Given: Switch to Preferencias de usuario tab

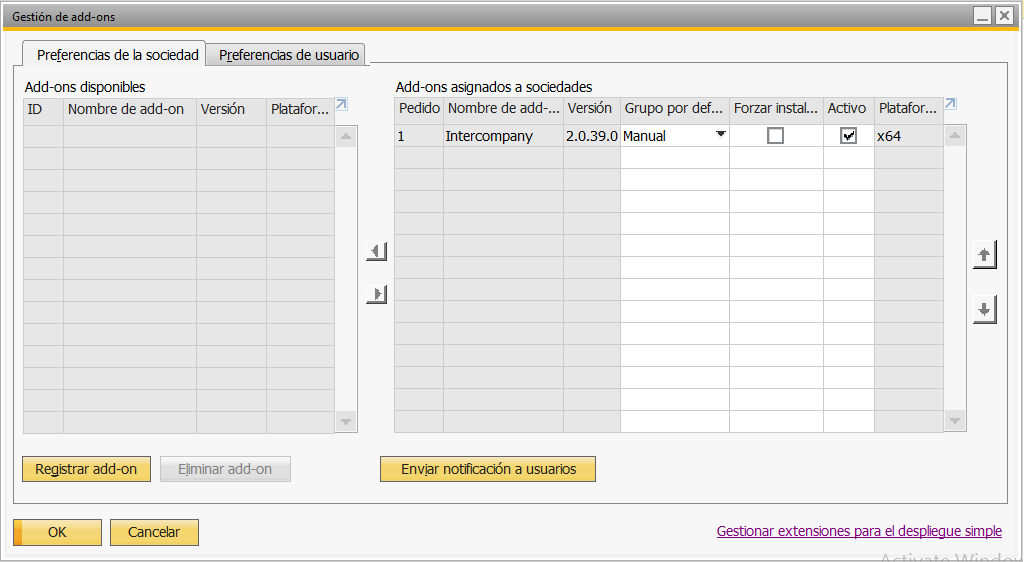Looking at the screenshot, I should pos(289,55).
